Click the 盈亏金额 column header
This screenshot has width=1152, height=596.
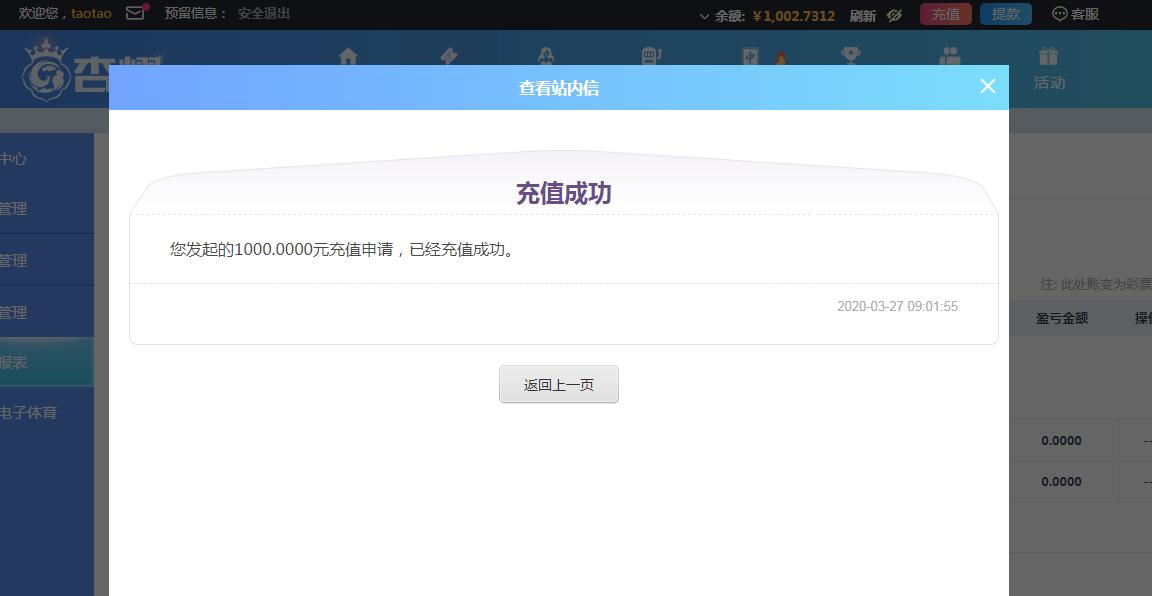coord(1062,318)
